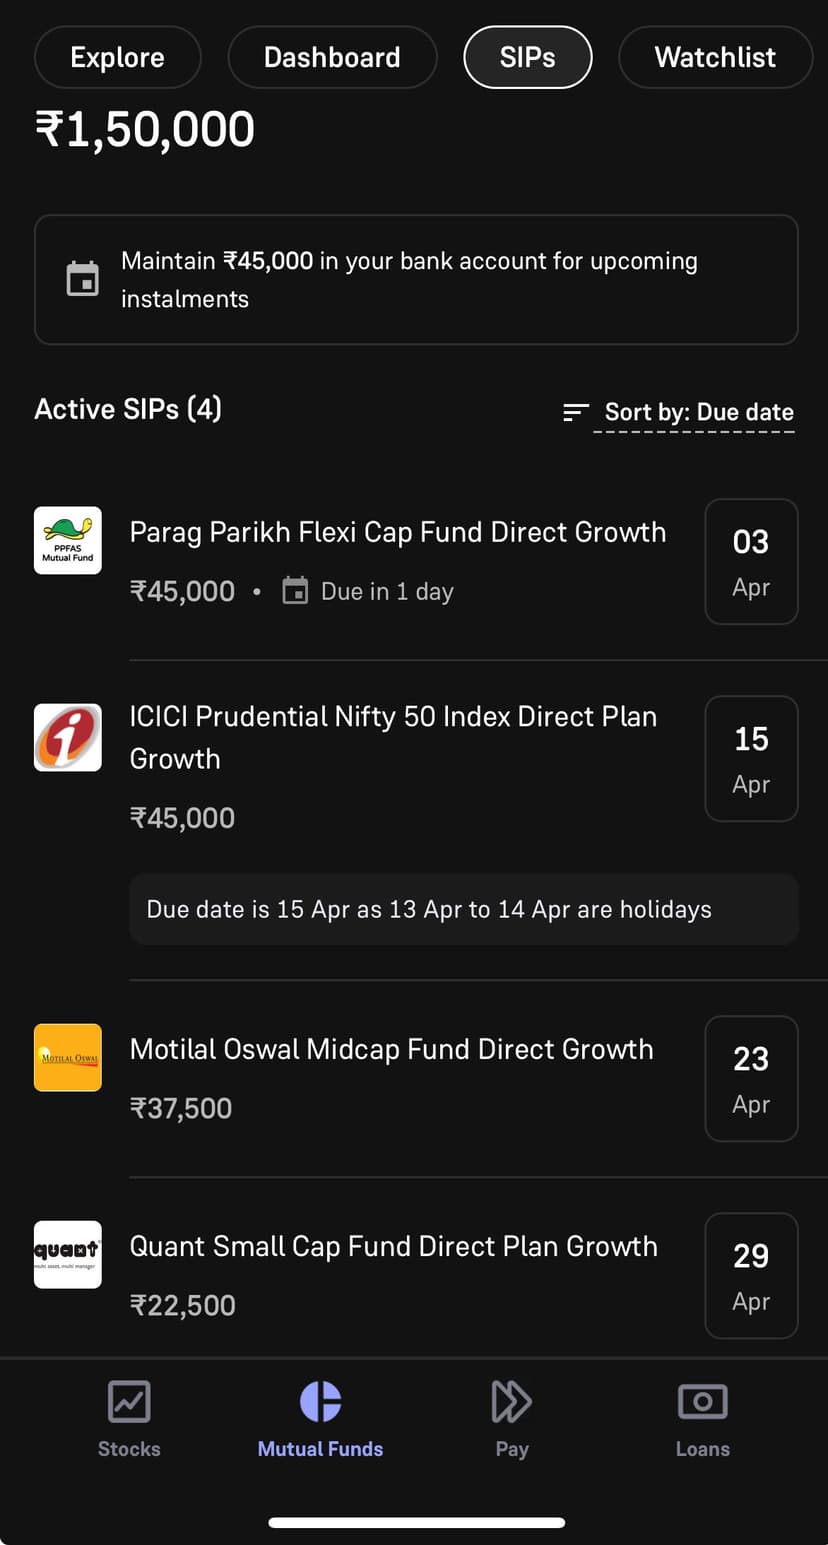Tap the Motilal Oswal fund logo
The width and height of the screenshot is (828, 1545).
click(x=68, y=1057)
